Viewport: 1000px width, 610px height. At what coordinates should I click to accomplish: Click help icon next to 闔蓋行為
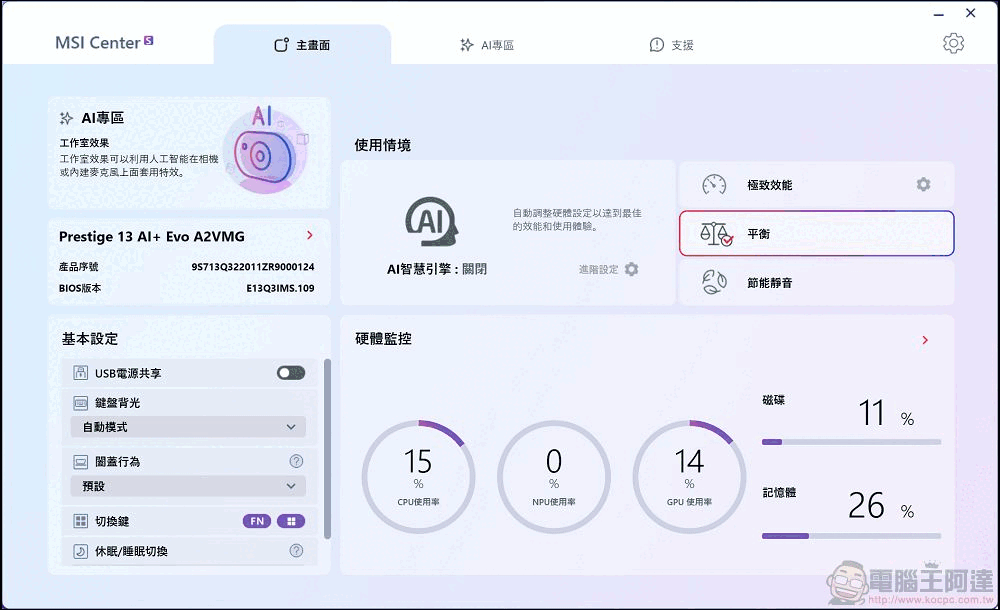[296, 462]
